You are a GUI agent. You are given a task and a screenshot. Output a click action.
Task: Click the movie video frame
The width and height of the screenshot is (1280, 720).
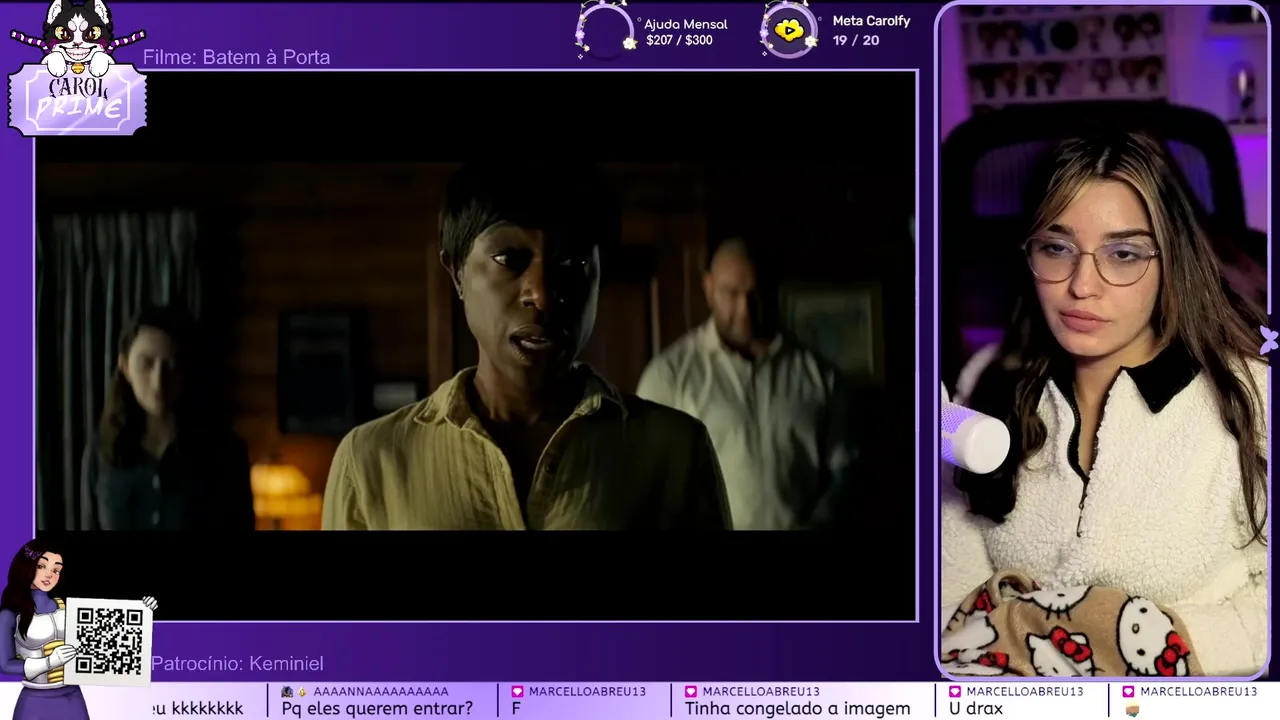(476, 346)
